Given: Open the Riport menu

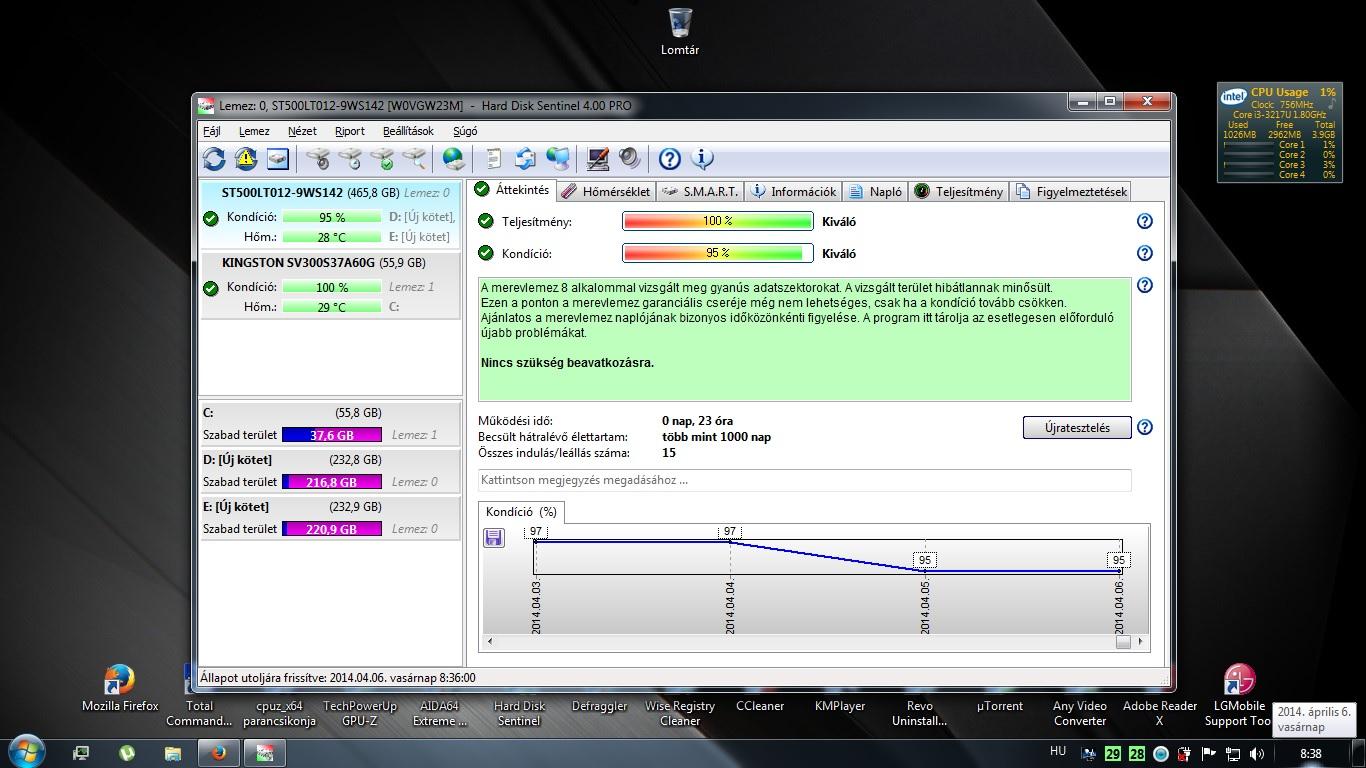Looking at the screenshot, I should coord(350,131).
